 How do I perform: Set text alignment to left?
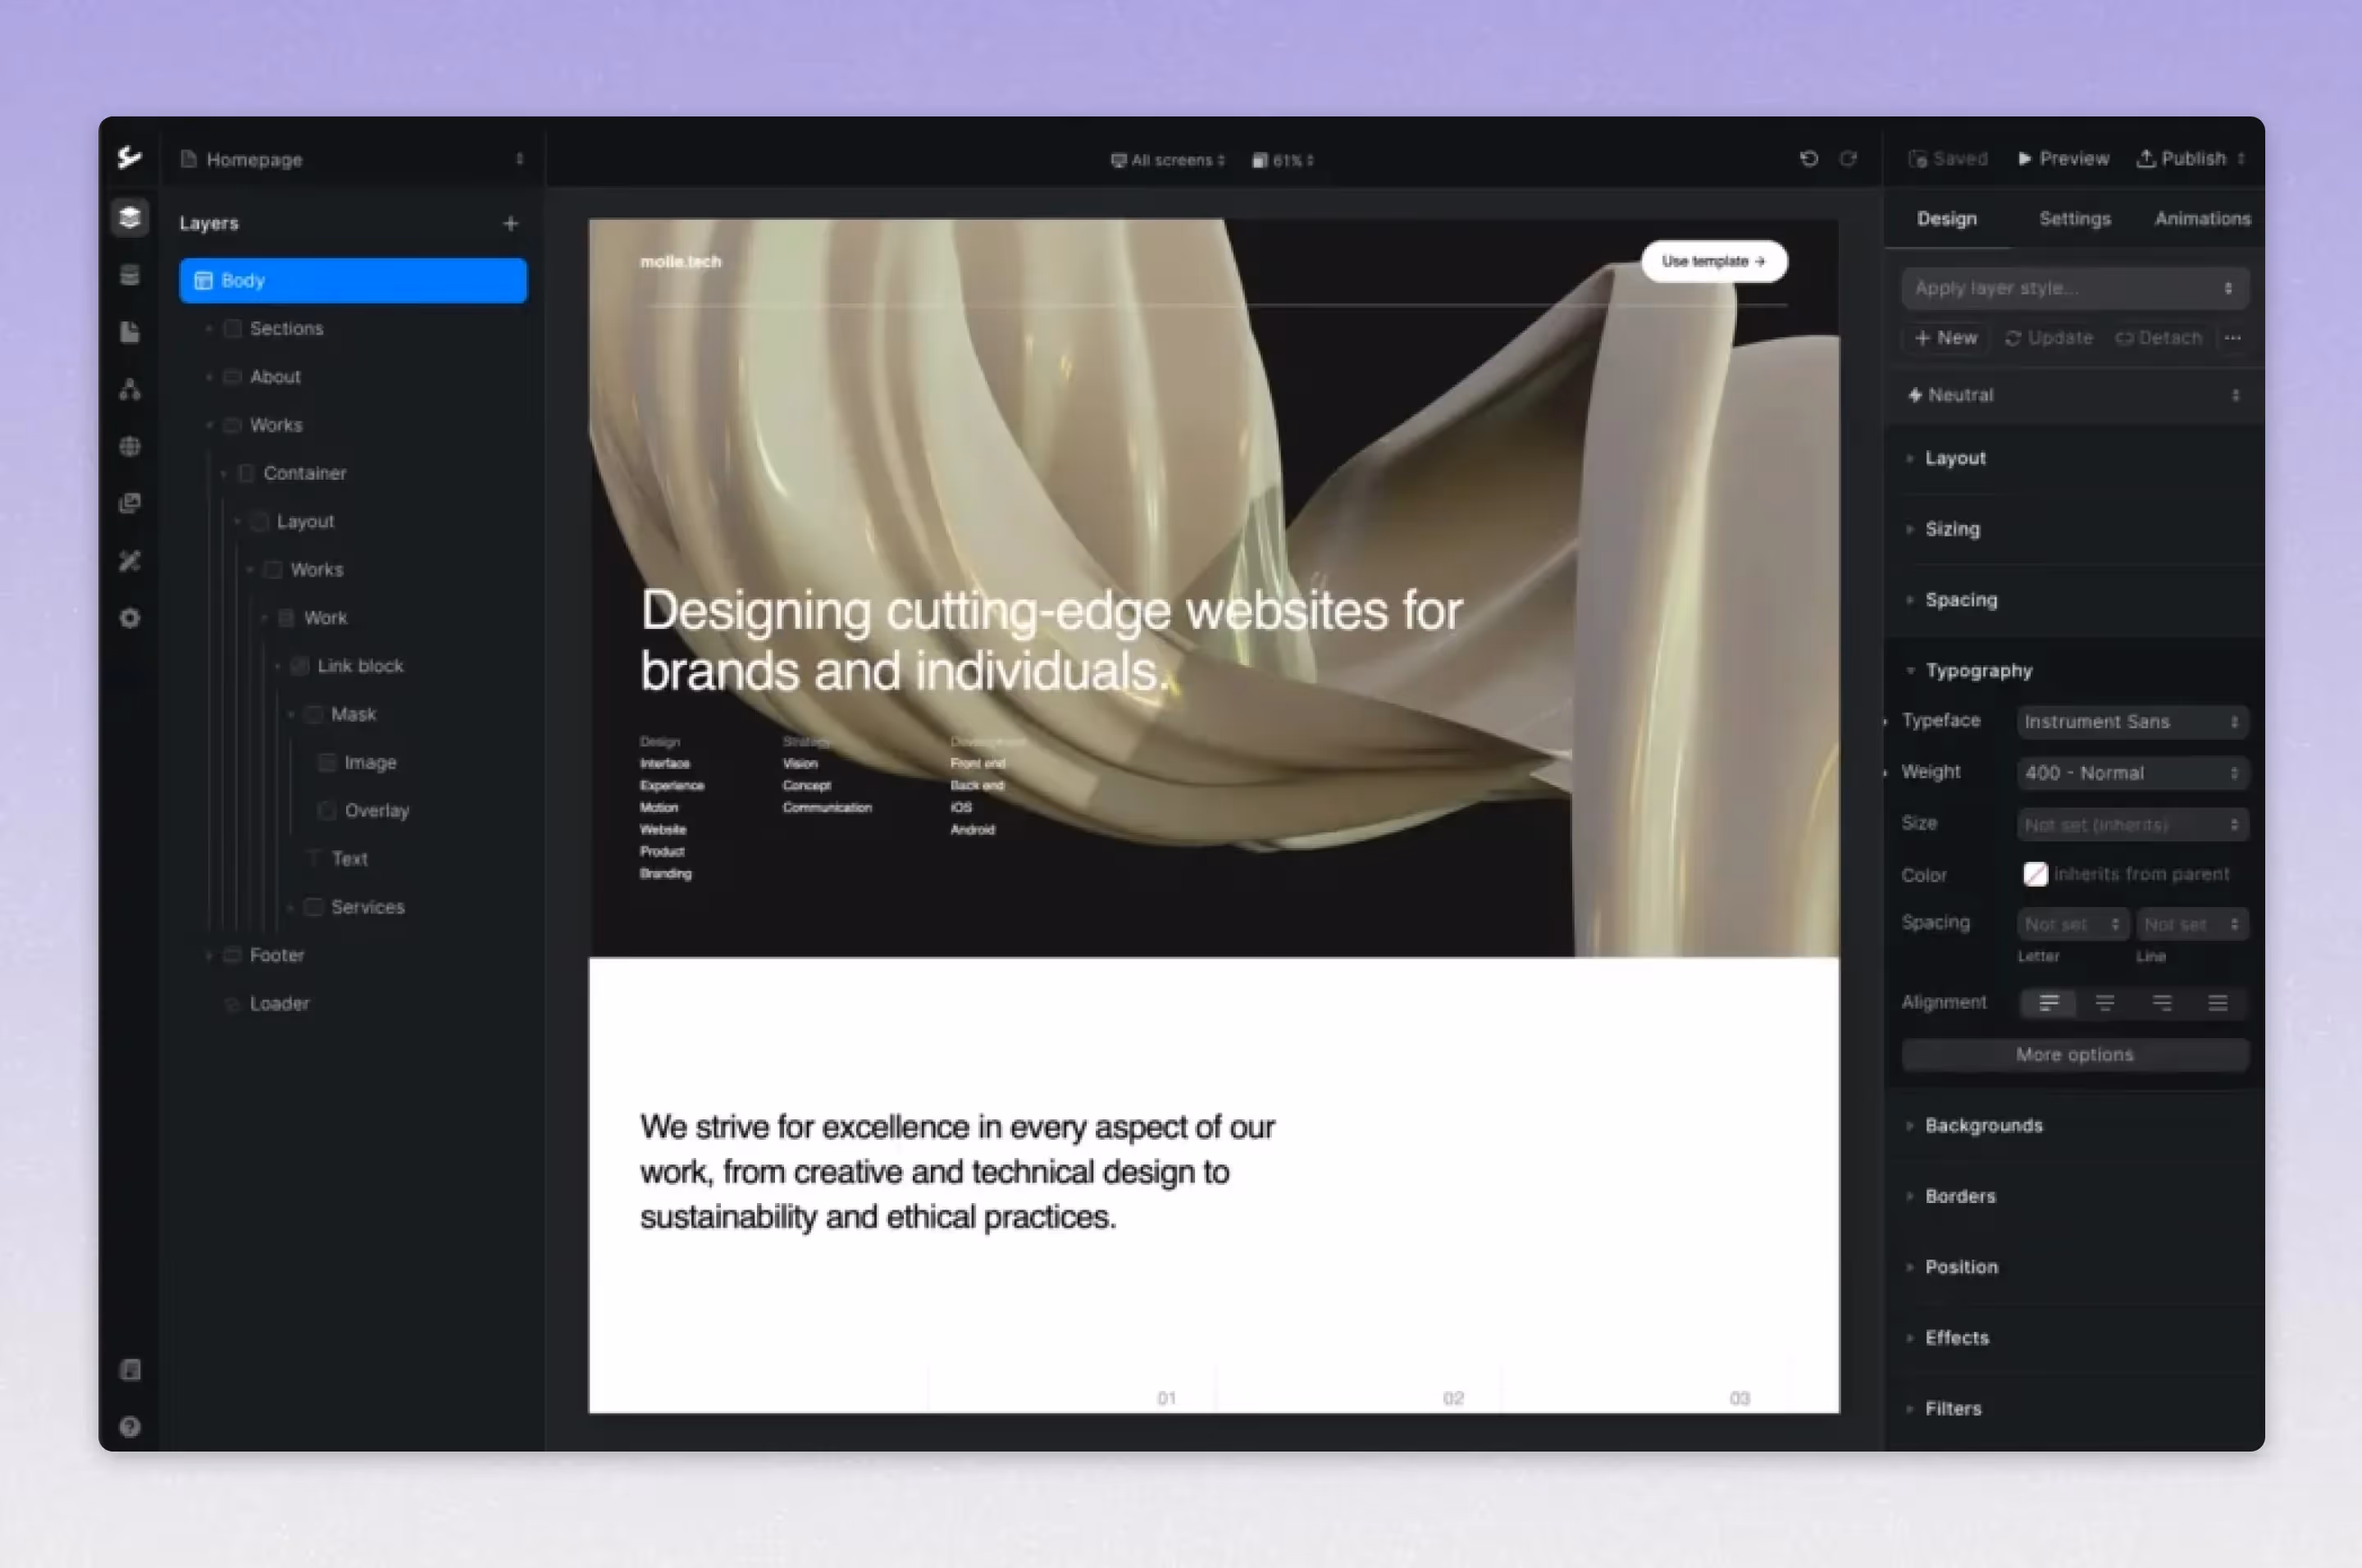pos(2048,1002)
